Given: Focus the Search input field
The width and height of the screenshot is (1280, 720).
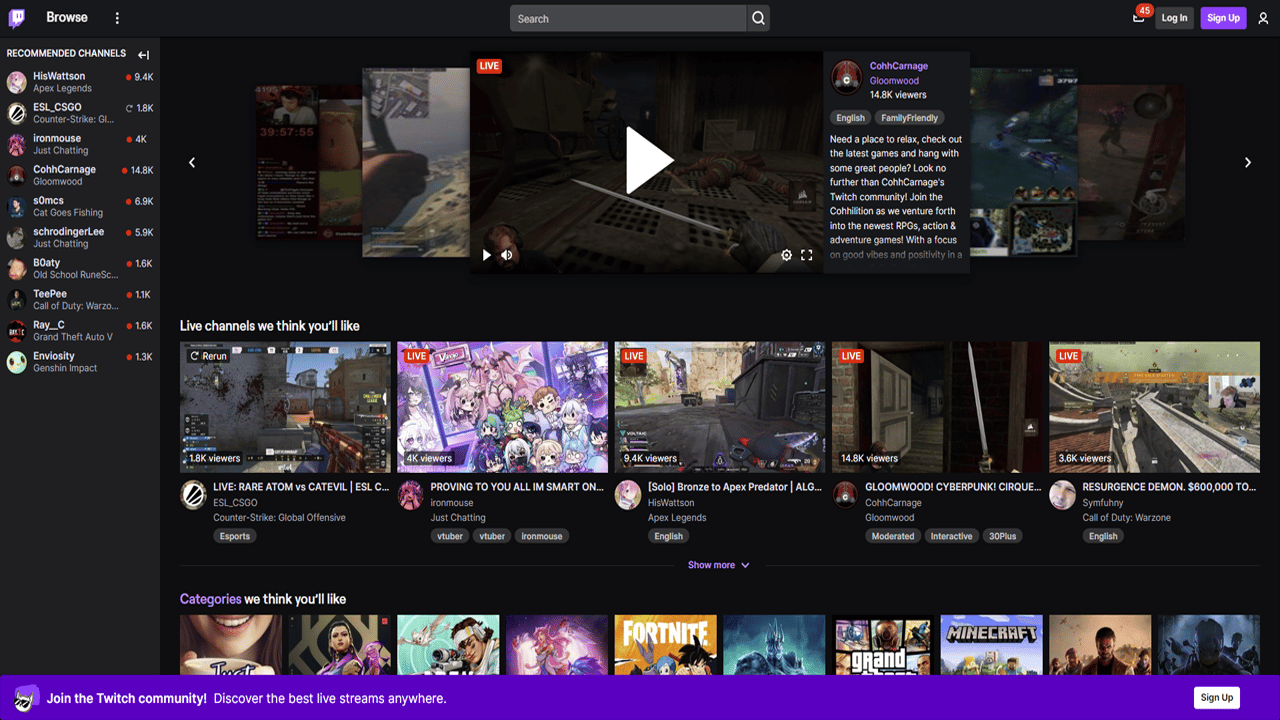Looking at the screenshot, I should pos(628,18).
